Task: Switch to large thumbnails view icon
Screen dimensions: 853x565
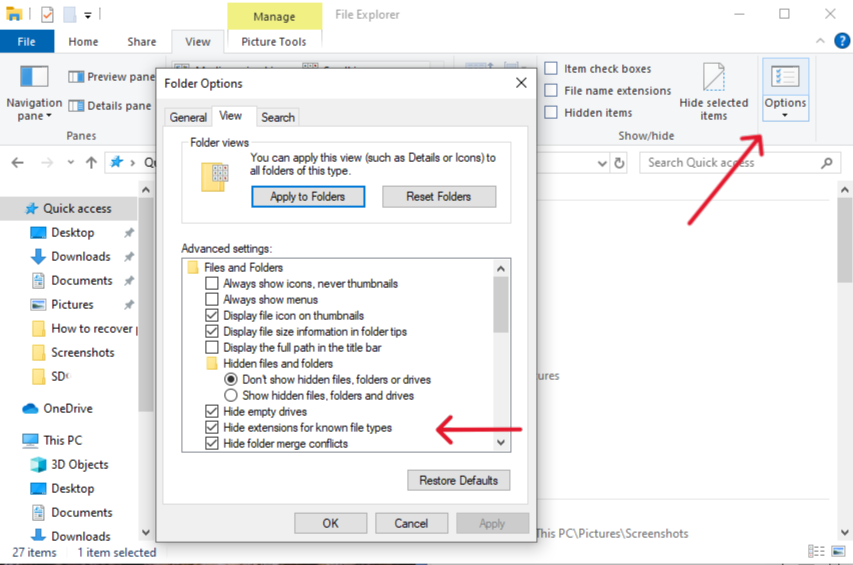Action: 838,551
